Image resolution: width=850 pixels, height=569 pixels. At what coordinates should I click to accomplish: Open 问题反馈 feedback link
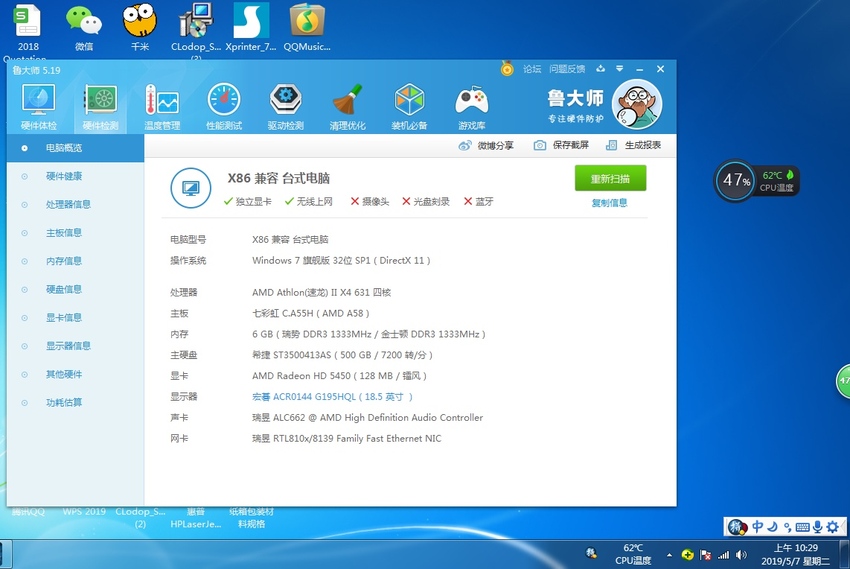point(566,69)
